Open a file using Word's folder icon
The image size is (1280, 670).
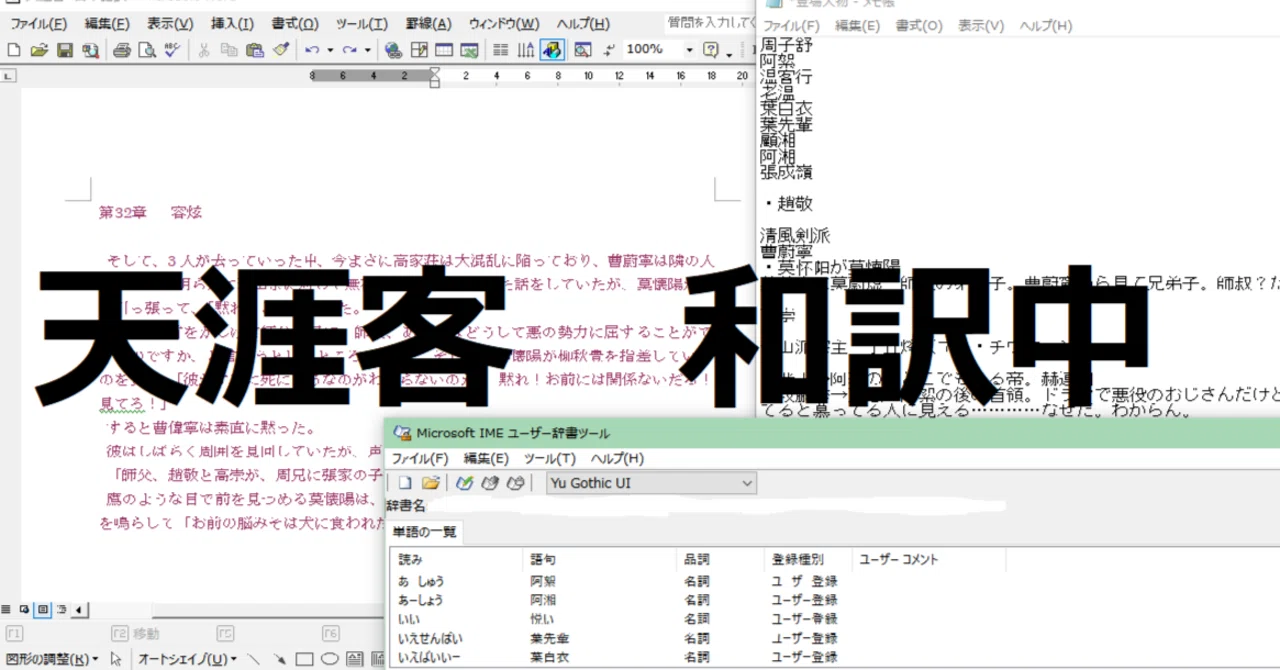pyautogui.click(x=39, y=50)
